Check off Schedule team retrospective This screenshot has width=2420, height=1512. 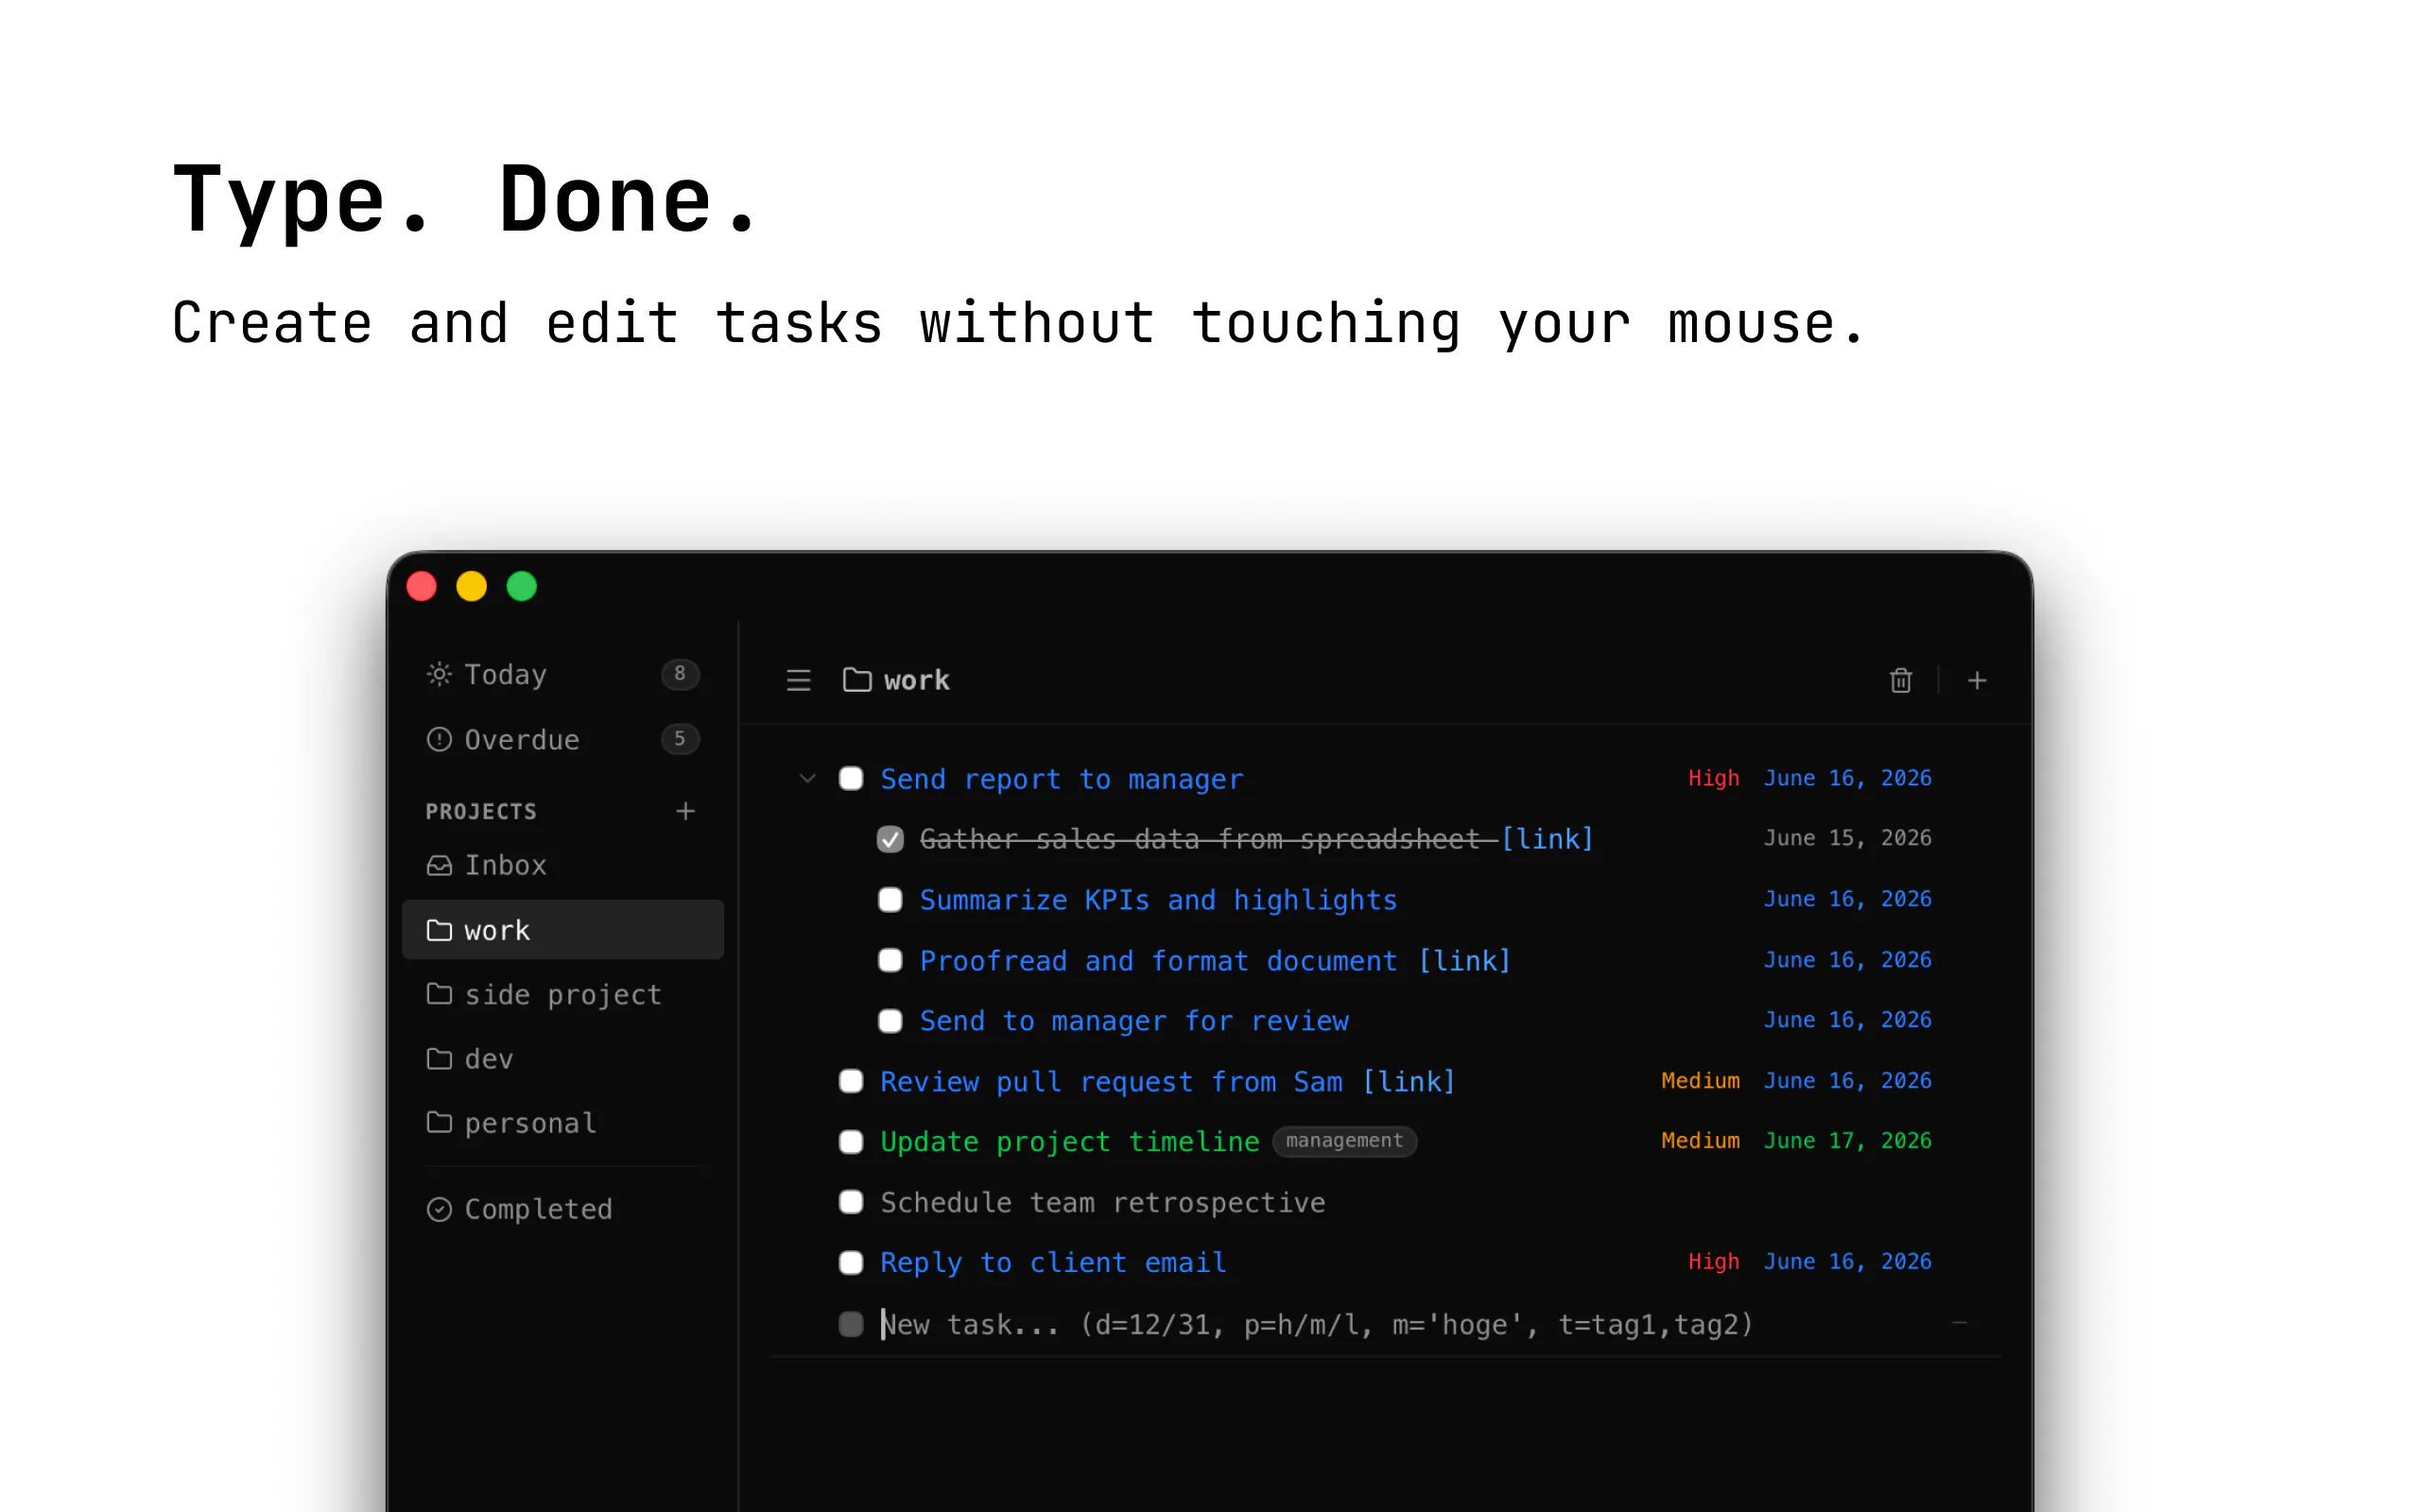coord(851,1202)
